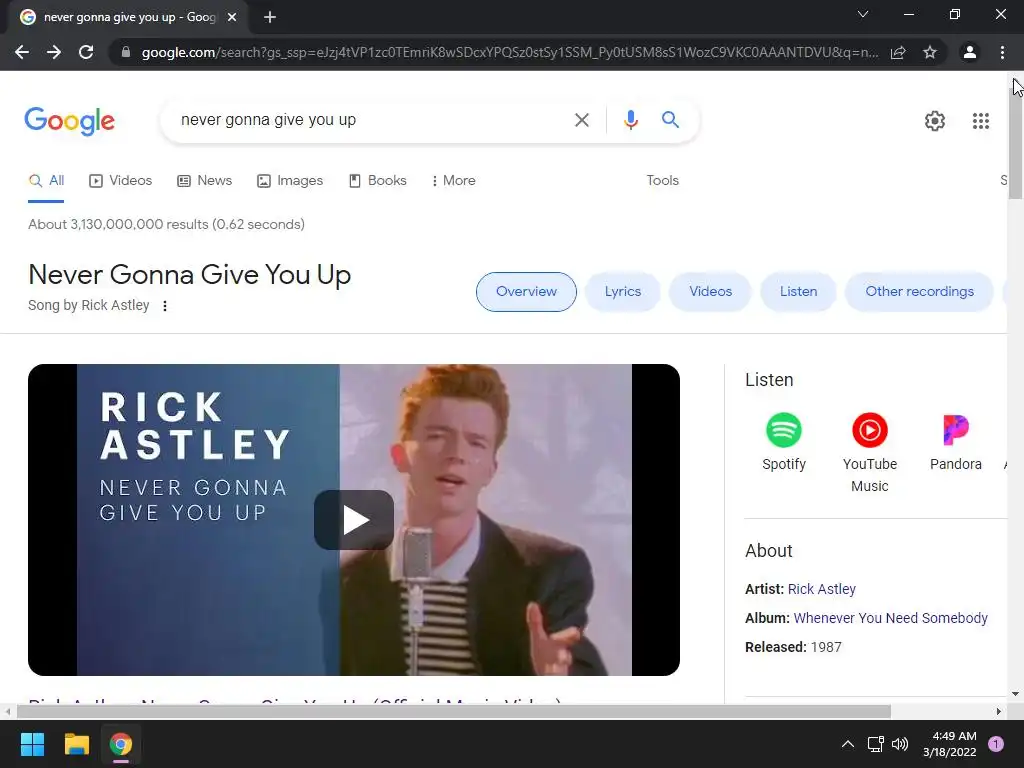1024x768 pixels.
Task: View site security padlock info
Action: pos(126,52)
